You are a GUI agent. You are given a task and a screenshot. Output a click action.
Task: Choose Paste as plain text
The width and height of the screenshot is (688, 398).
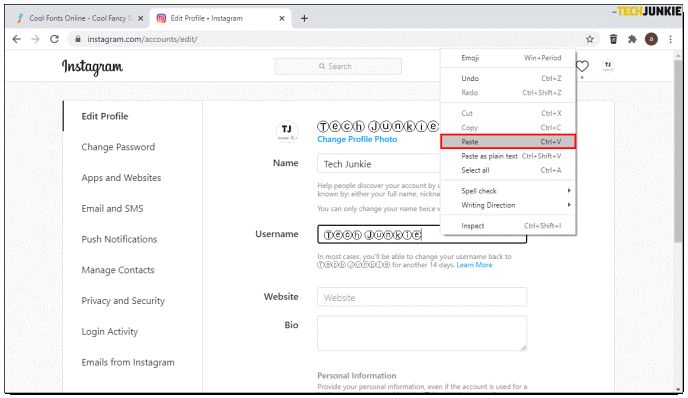[508, 156]
